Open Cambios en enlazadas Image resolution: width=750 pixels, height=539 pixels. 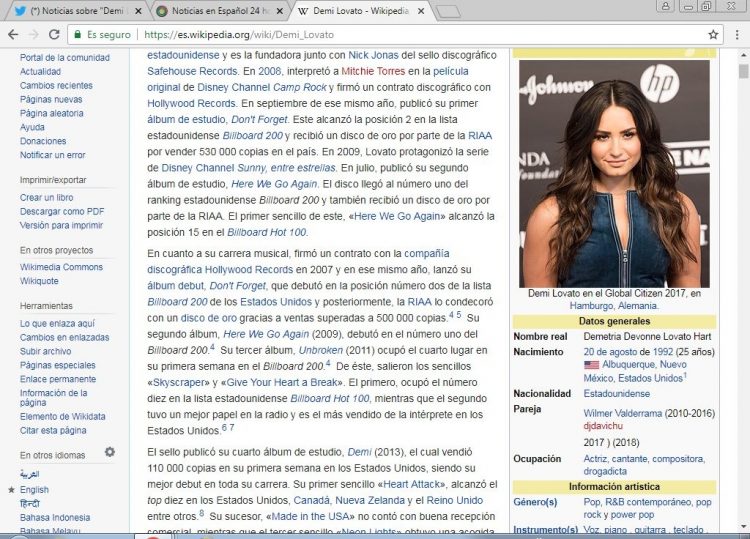tap(64, 337)
